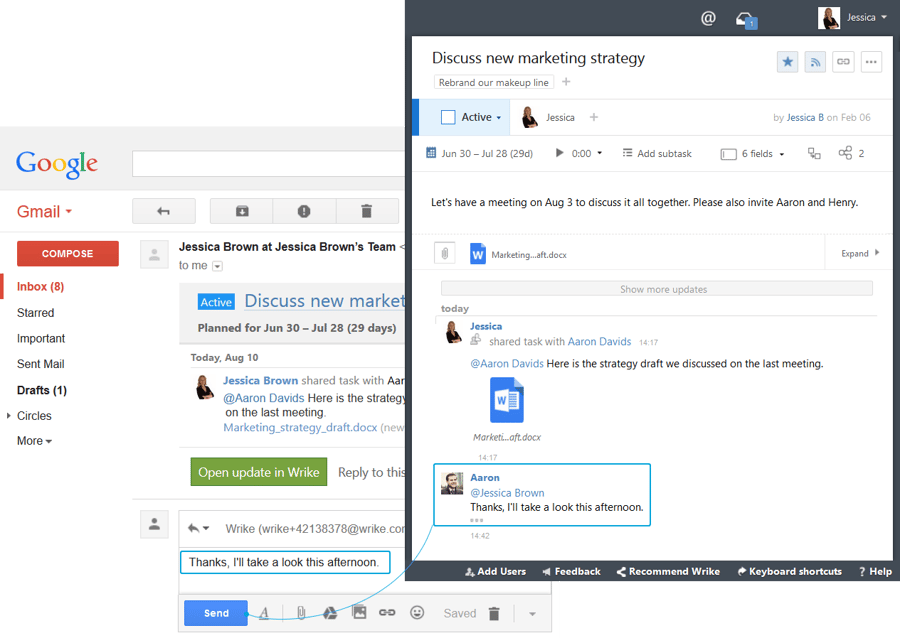This screenshot has height=638, width=900.
Task: Follow task using the RSS feed icon
Action: click(815, 61)
